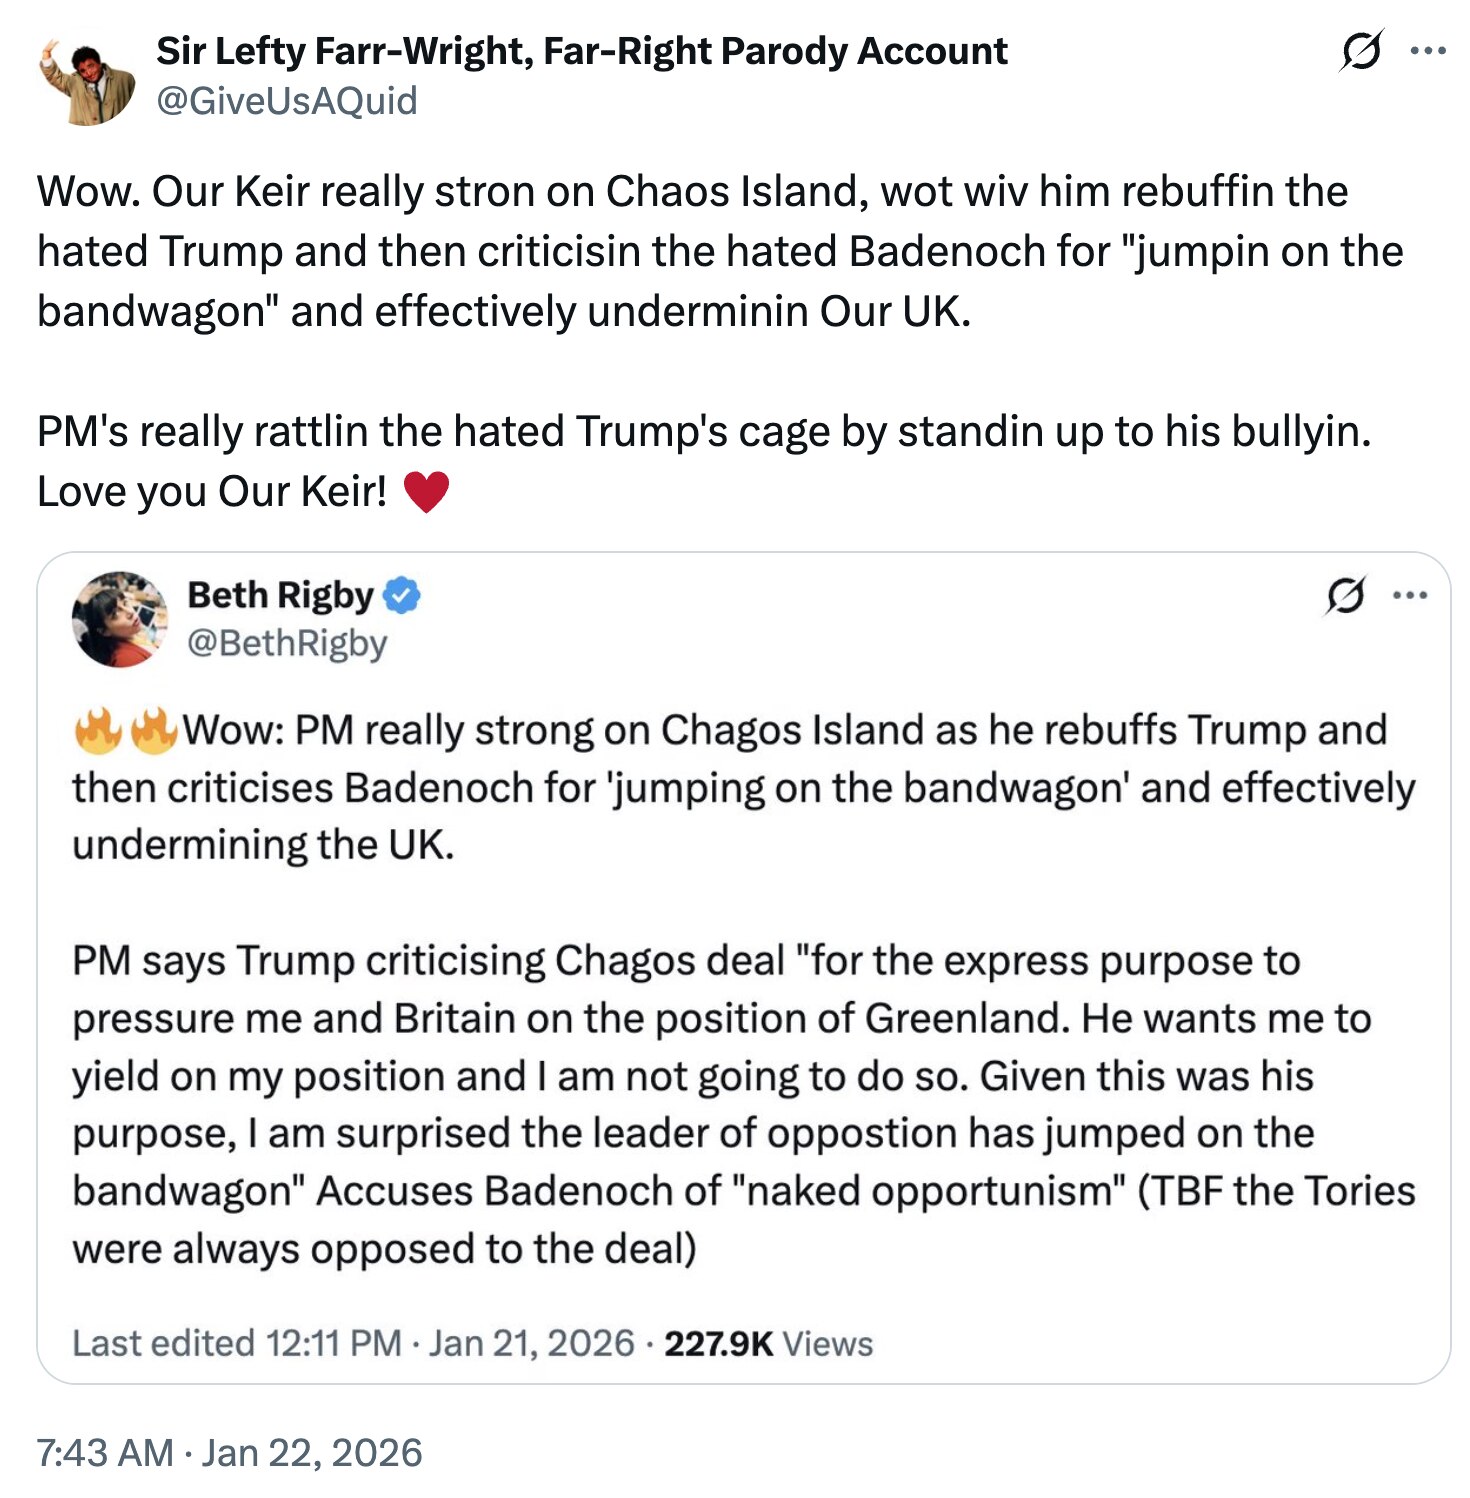The height and width of the screenshot is (1498, 1470).
Task: Click the Grok icon on Sir Lefty's post
Action: [1361, 51]
